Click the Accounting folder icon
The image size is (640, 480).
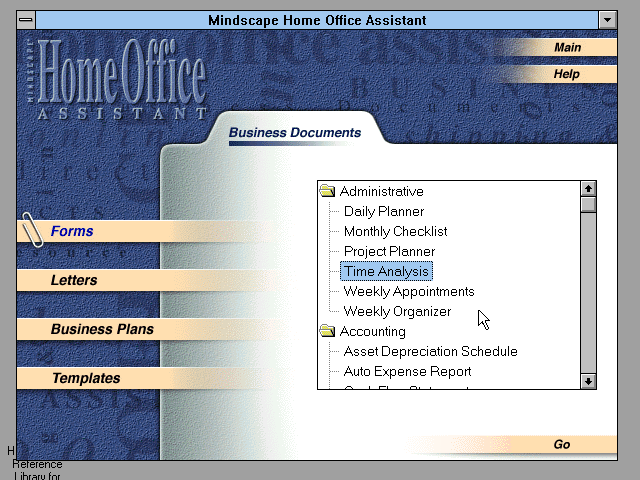(x=327, y=331)
